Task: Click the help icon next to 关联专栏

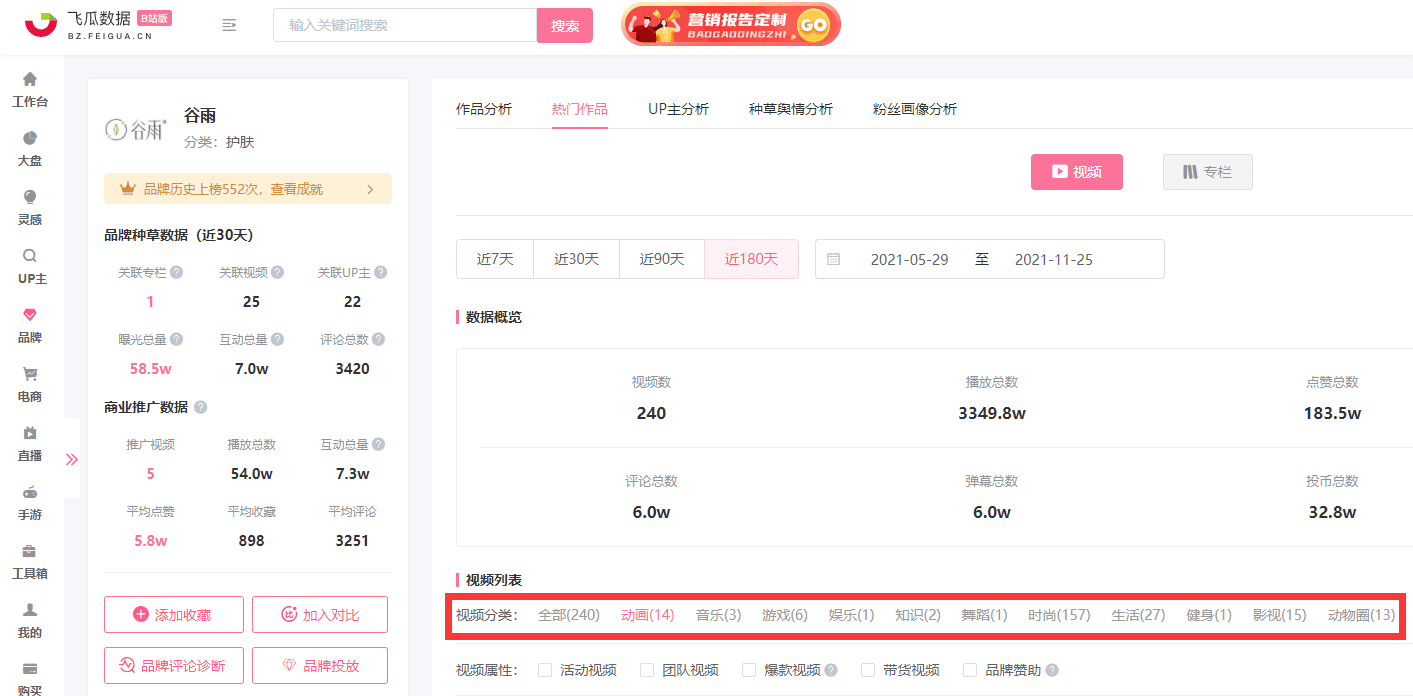Action: click(176, 272)
